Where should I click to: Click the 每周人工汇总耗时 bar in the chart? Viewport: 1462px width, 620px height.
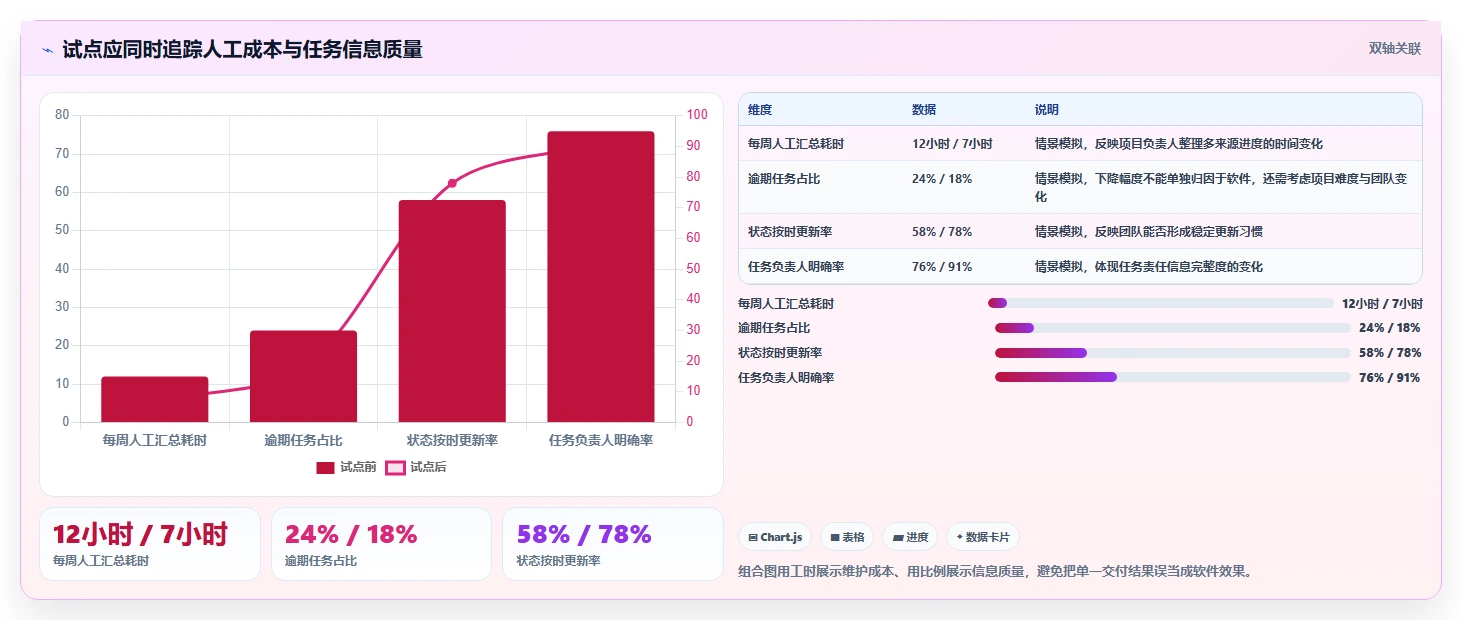pos(155,399)
